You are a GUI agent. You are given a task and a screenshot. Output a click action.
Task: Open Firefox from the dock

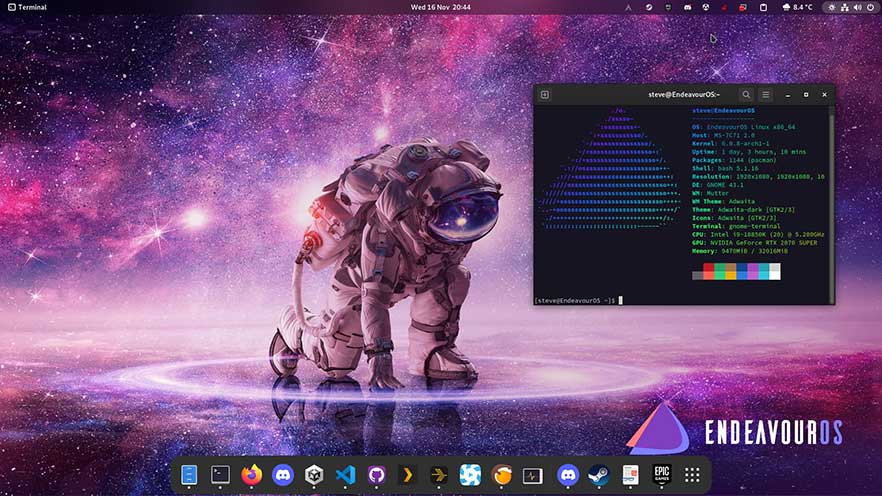click(252, 475)
